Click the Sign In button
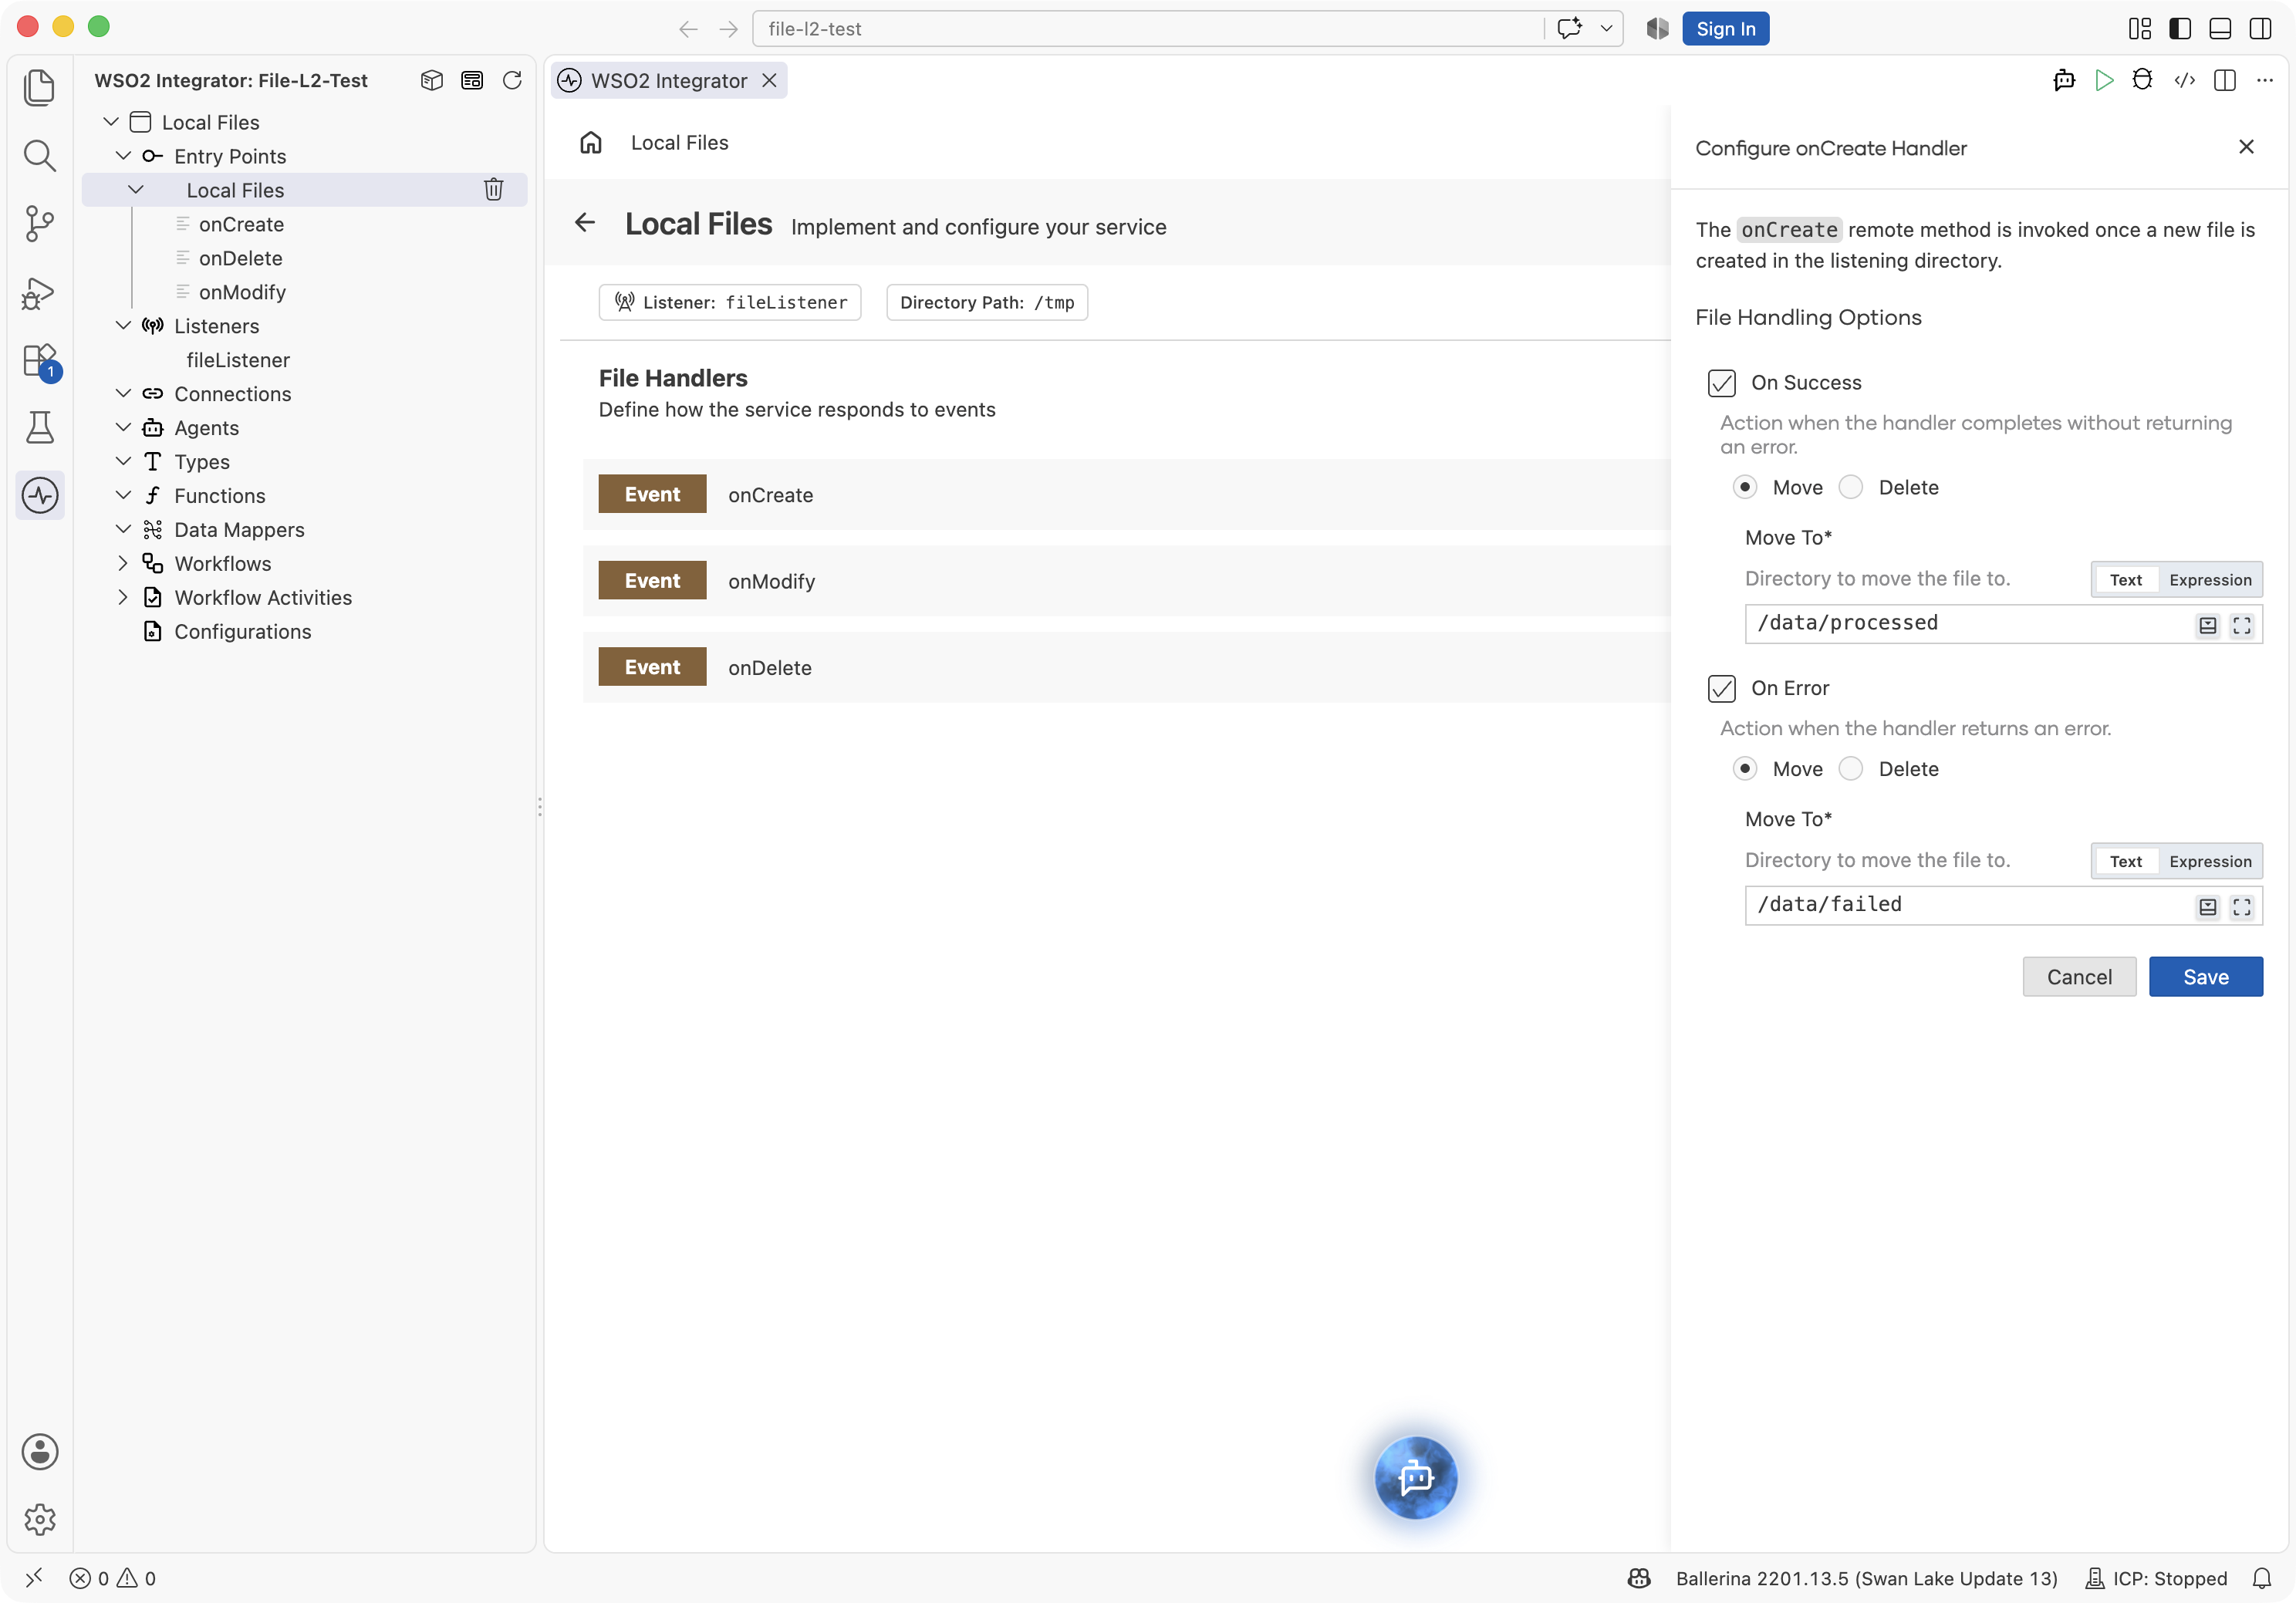The image size is (2296, 1603). [x=1725, y=29]
